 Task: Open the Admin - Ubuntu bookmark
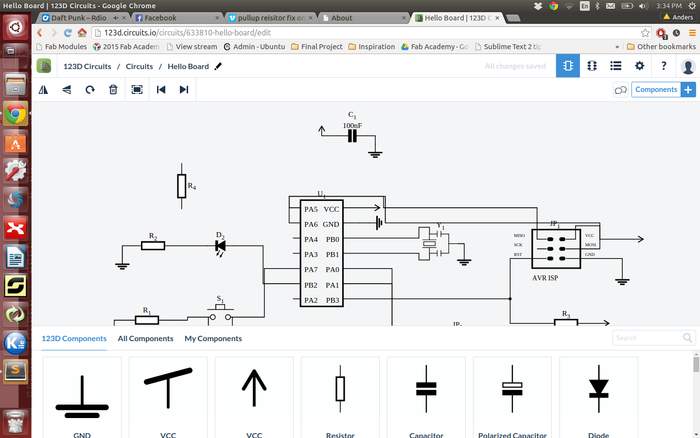[x=254, y=46]
